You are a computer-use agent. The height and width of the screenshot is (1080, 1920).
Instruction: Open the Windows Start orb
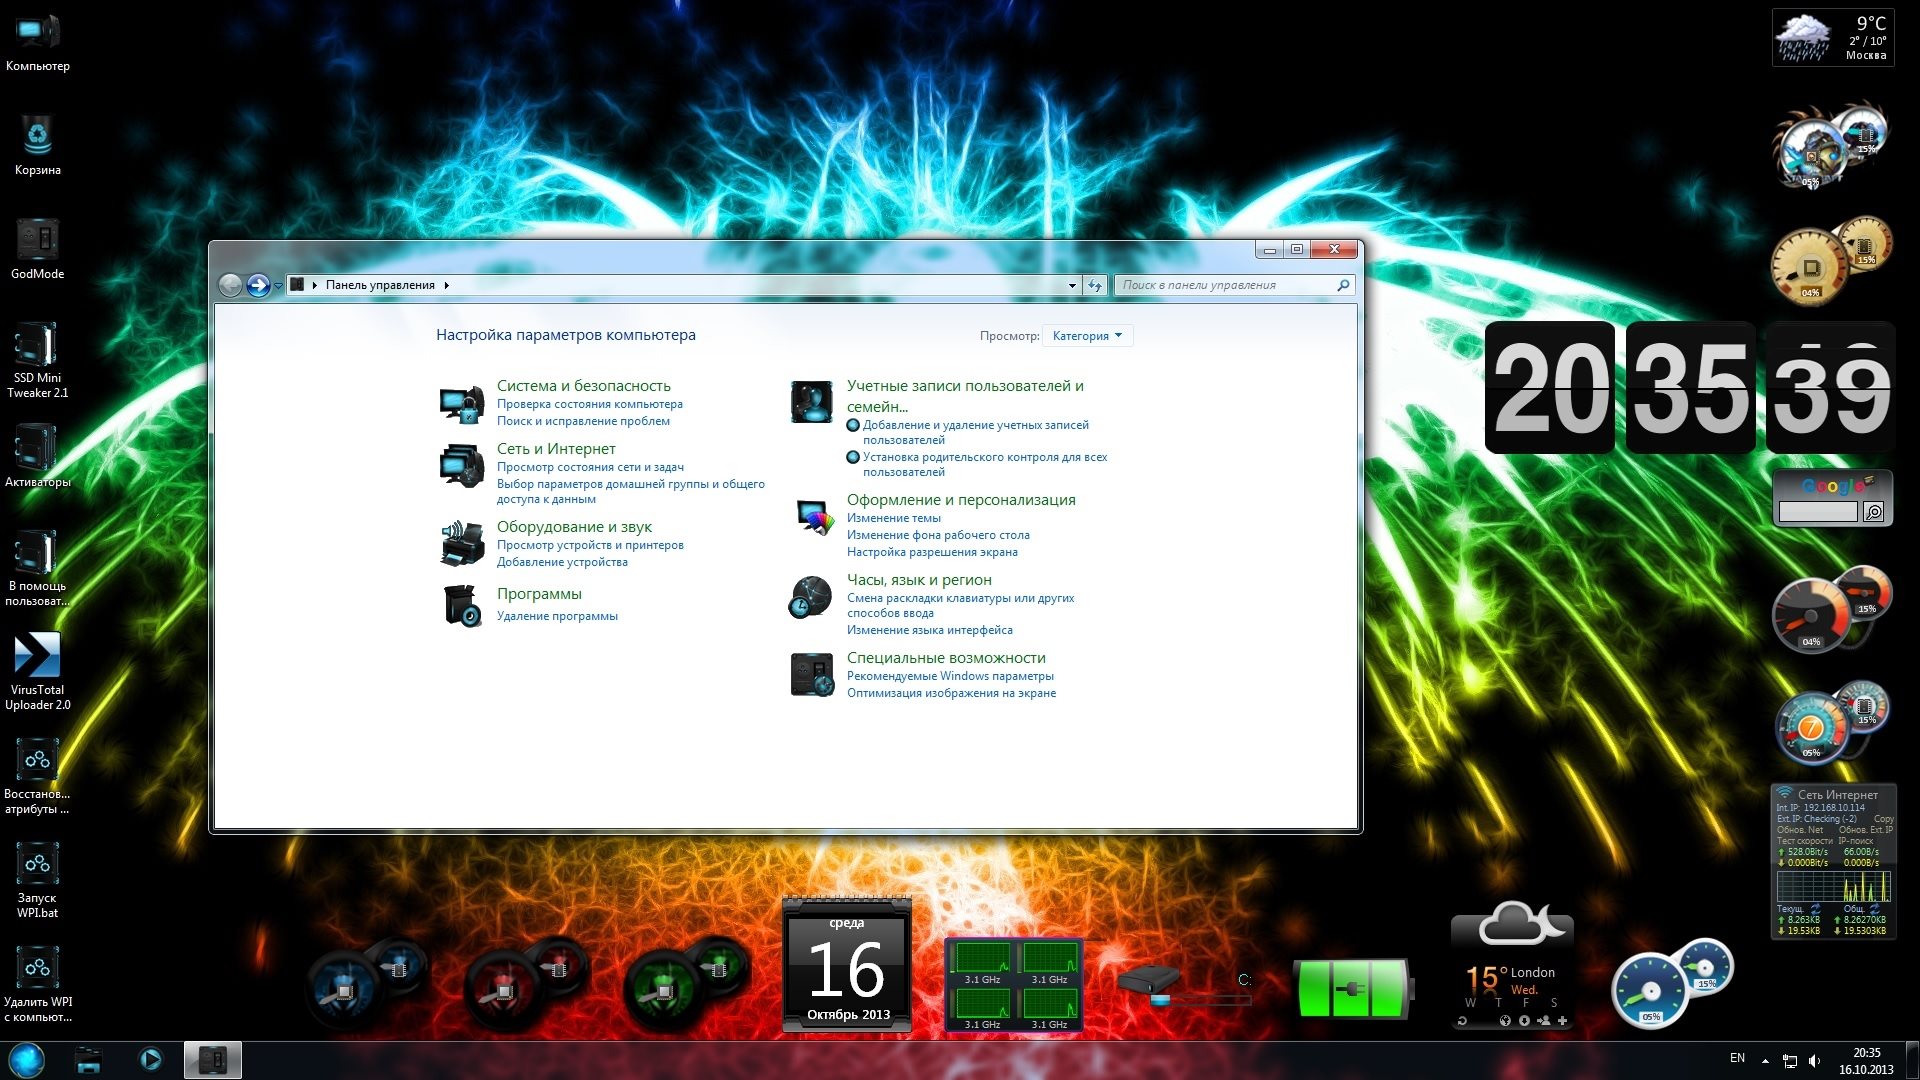pyautogui.click(x=27, y=1060)
